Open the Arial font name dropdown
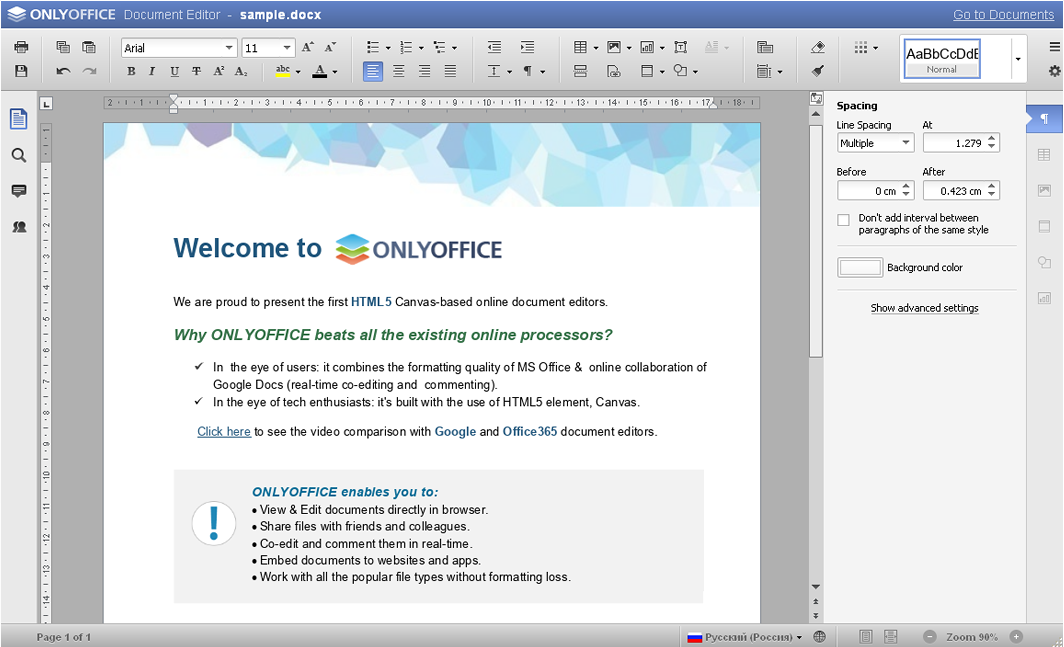Image resolution: width=1064 pixels, height=647 pixels. (x=229, y=48)
